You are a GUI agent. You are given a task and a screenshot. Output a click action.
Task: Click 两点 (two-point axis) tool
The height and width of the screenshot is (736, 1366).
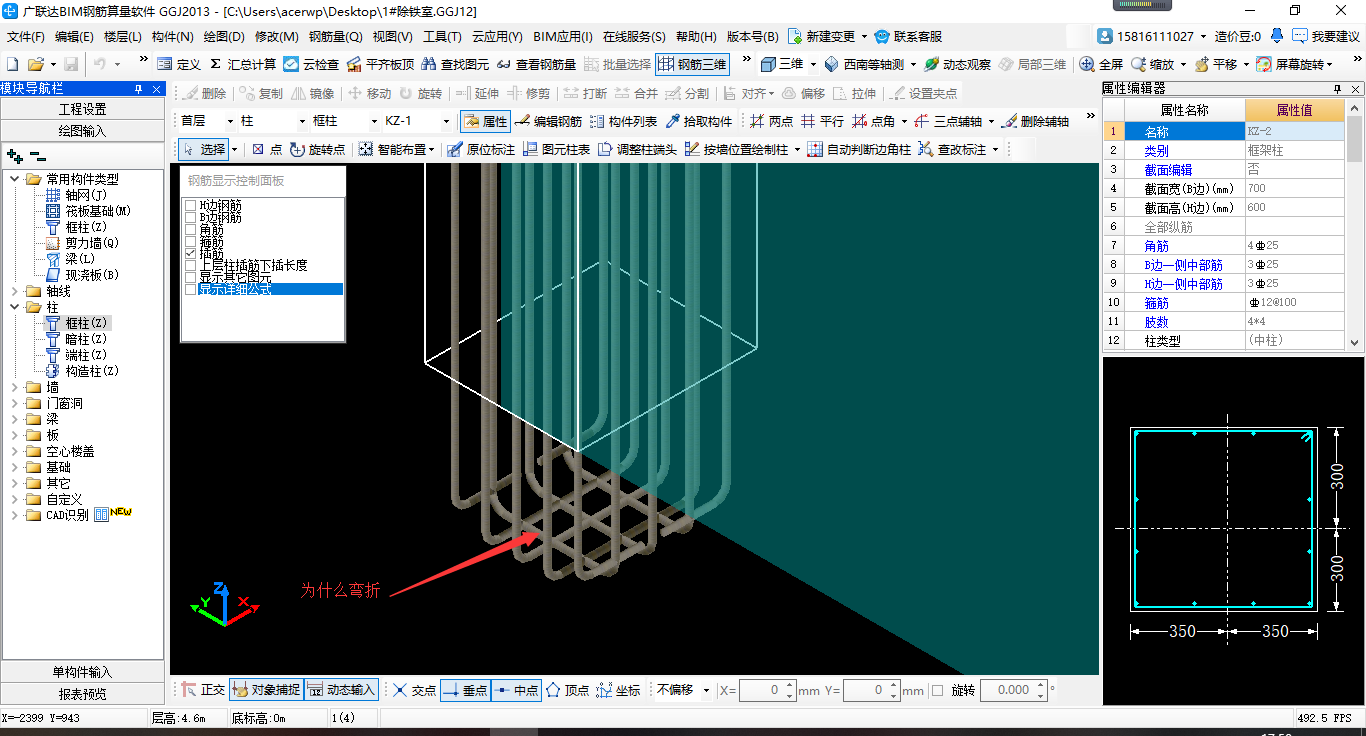(x=771, y=121)
